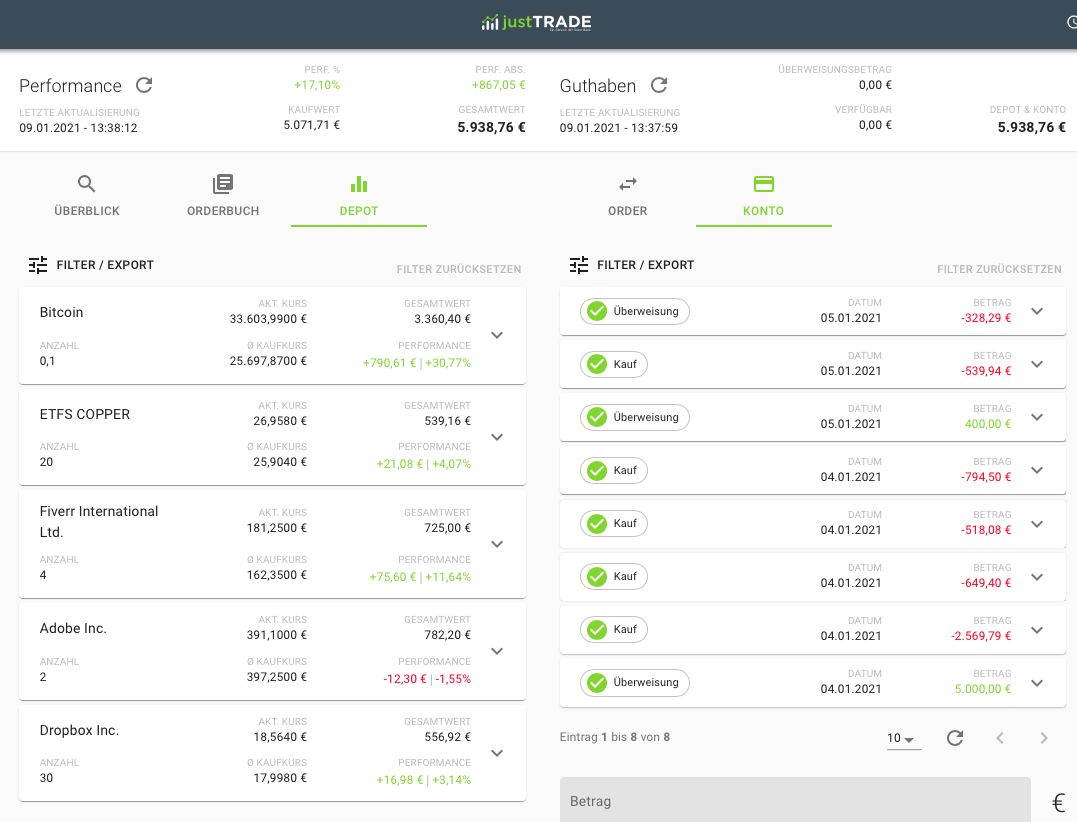Click the Überweisung chip dated 05.01.2021 -328,29 €

point(635,311)
